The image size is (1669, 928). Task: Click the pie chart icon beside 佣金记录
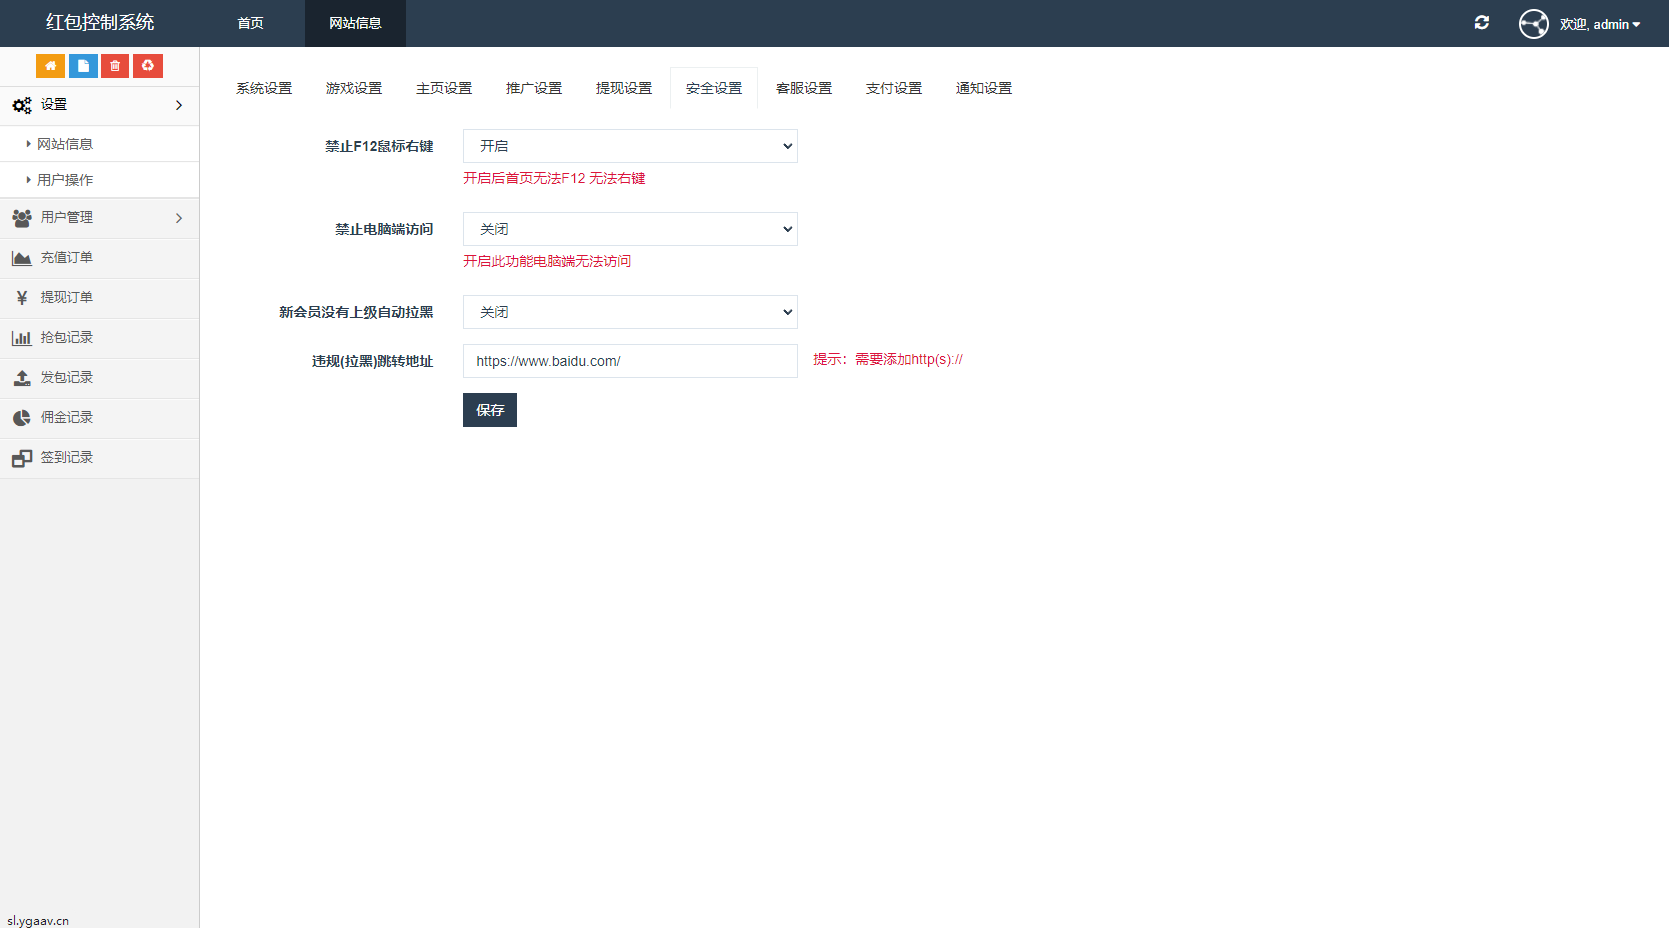[21, 417]
